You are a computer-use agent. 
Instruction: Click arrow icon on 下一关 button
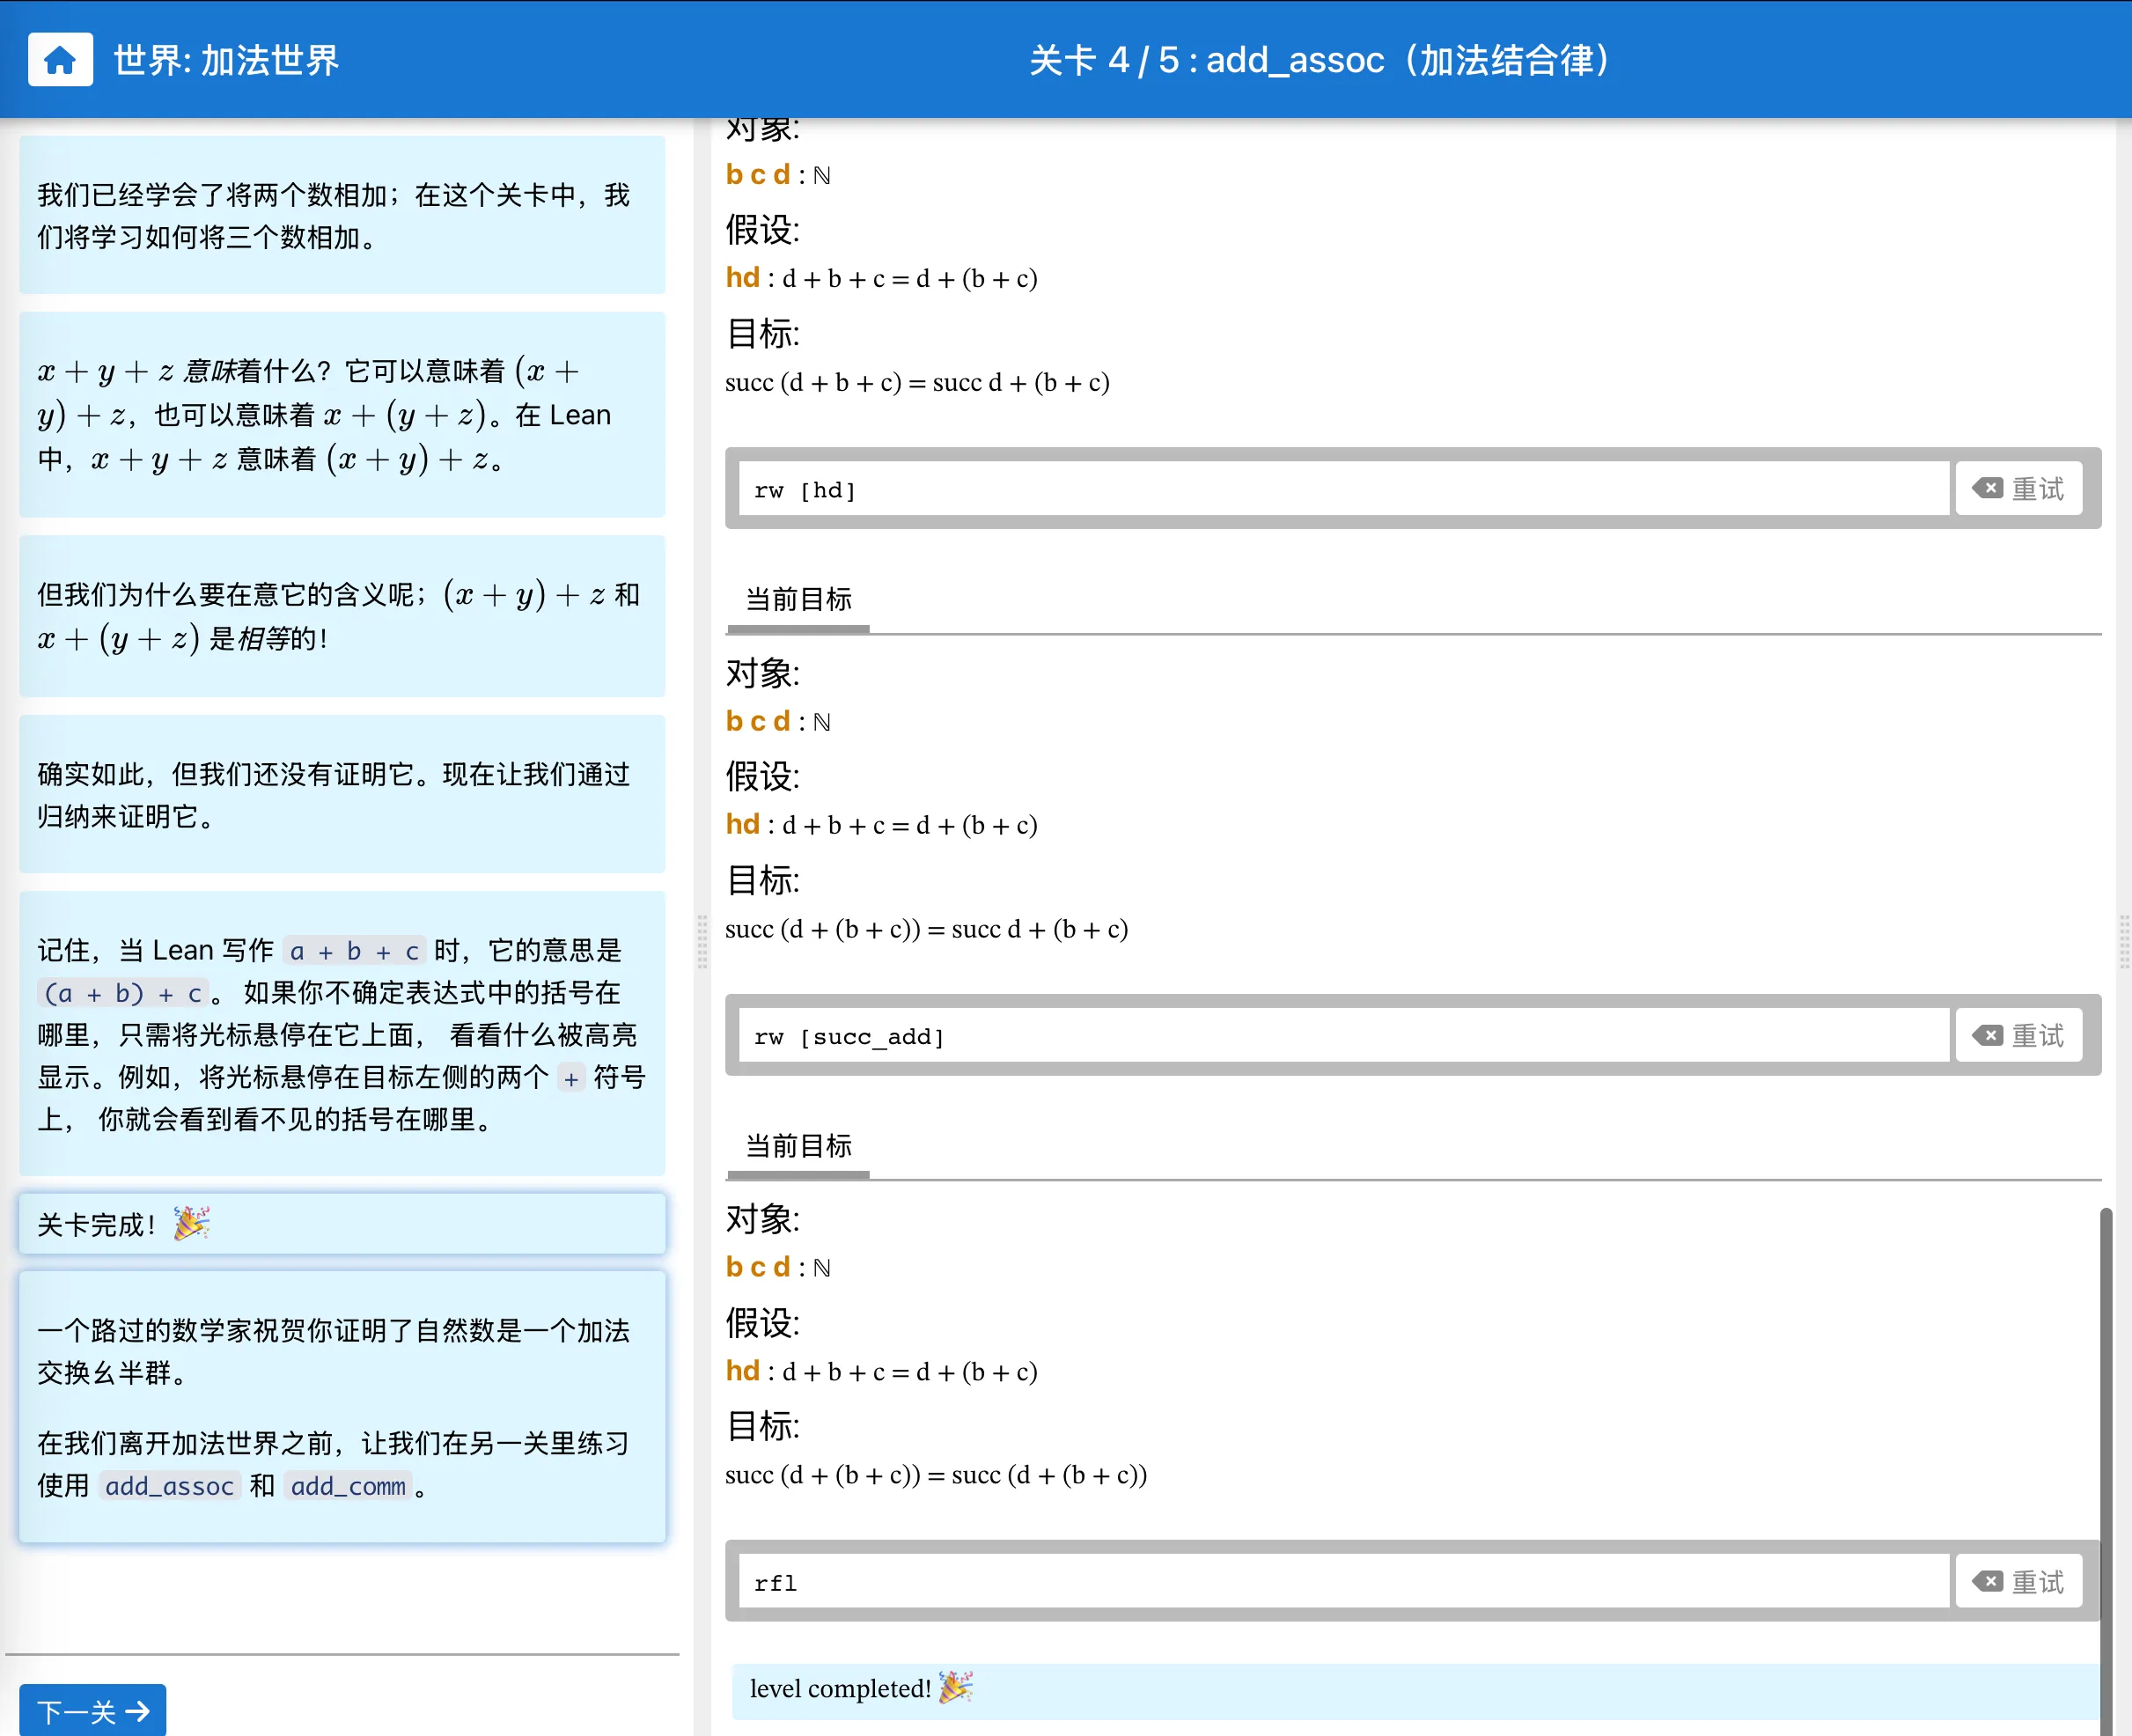[138, 1711]
